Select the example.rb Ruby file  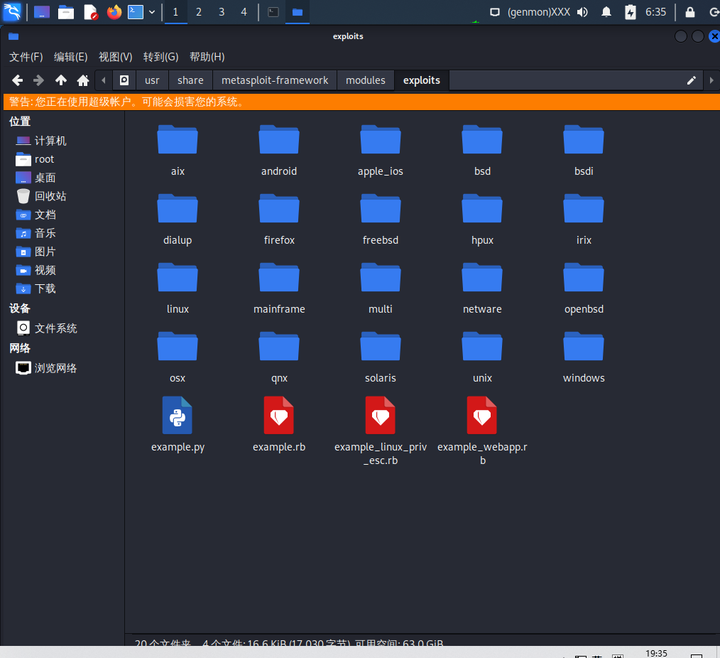[279, 424]
